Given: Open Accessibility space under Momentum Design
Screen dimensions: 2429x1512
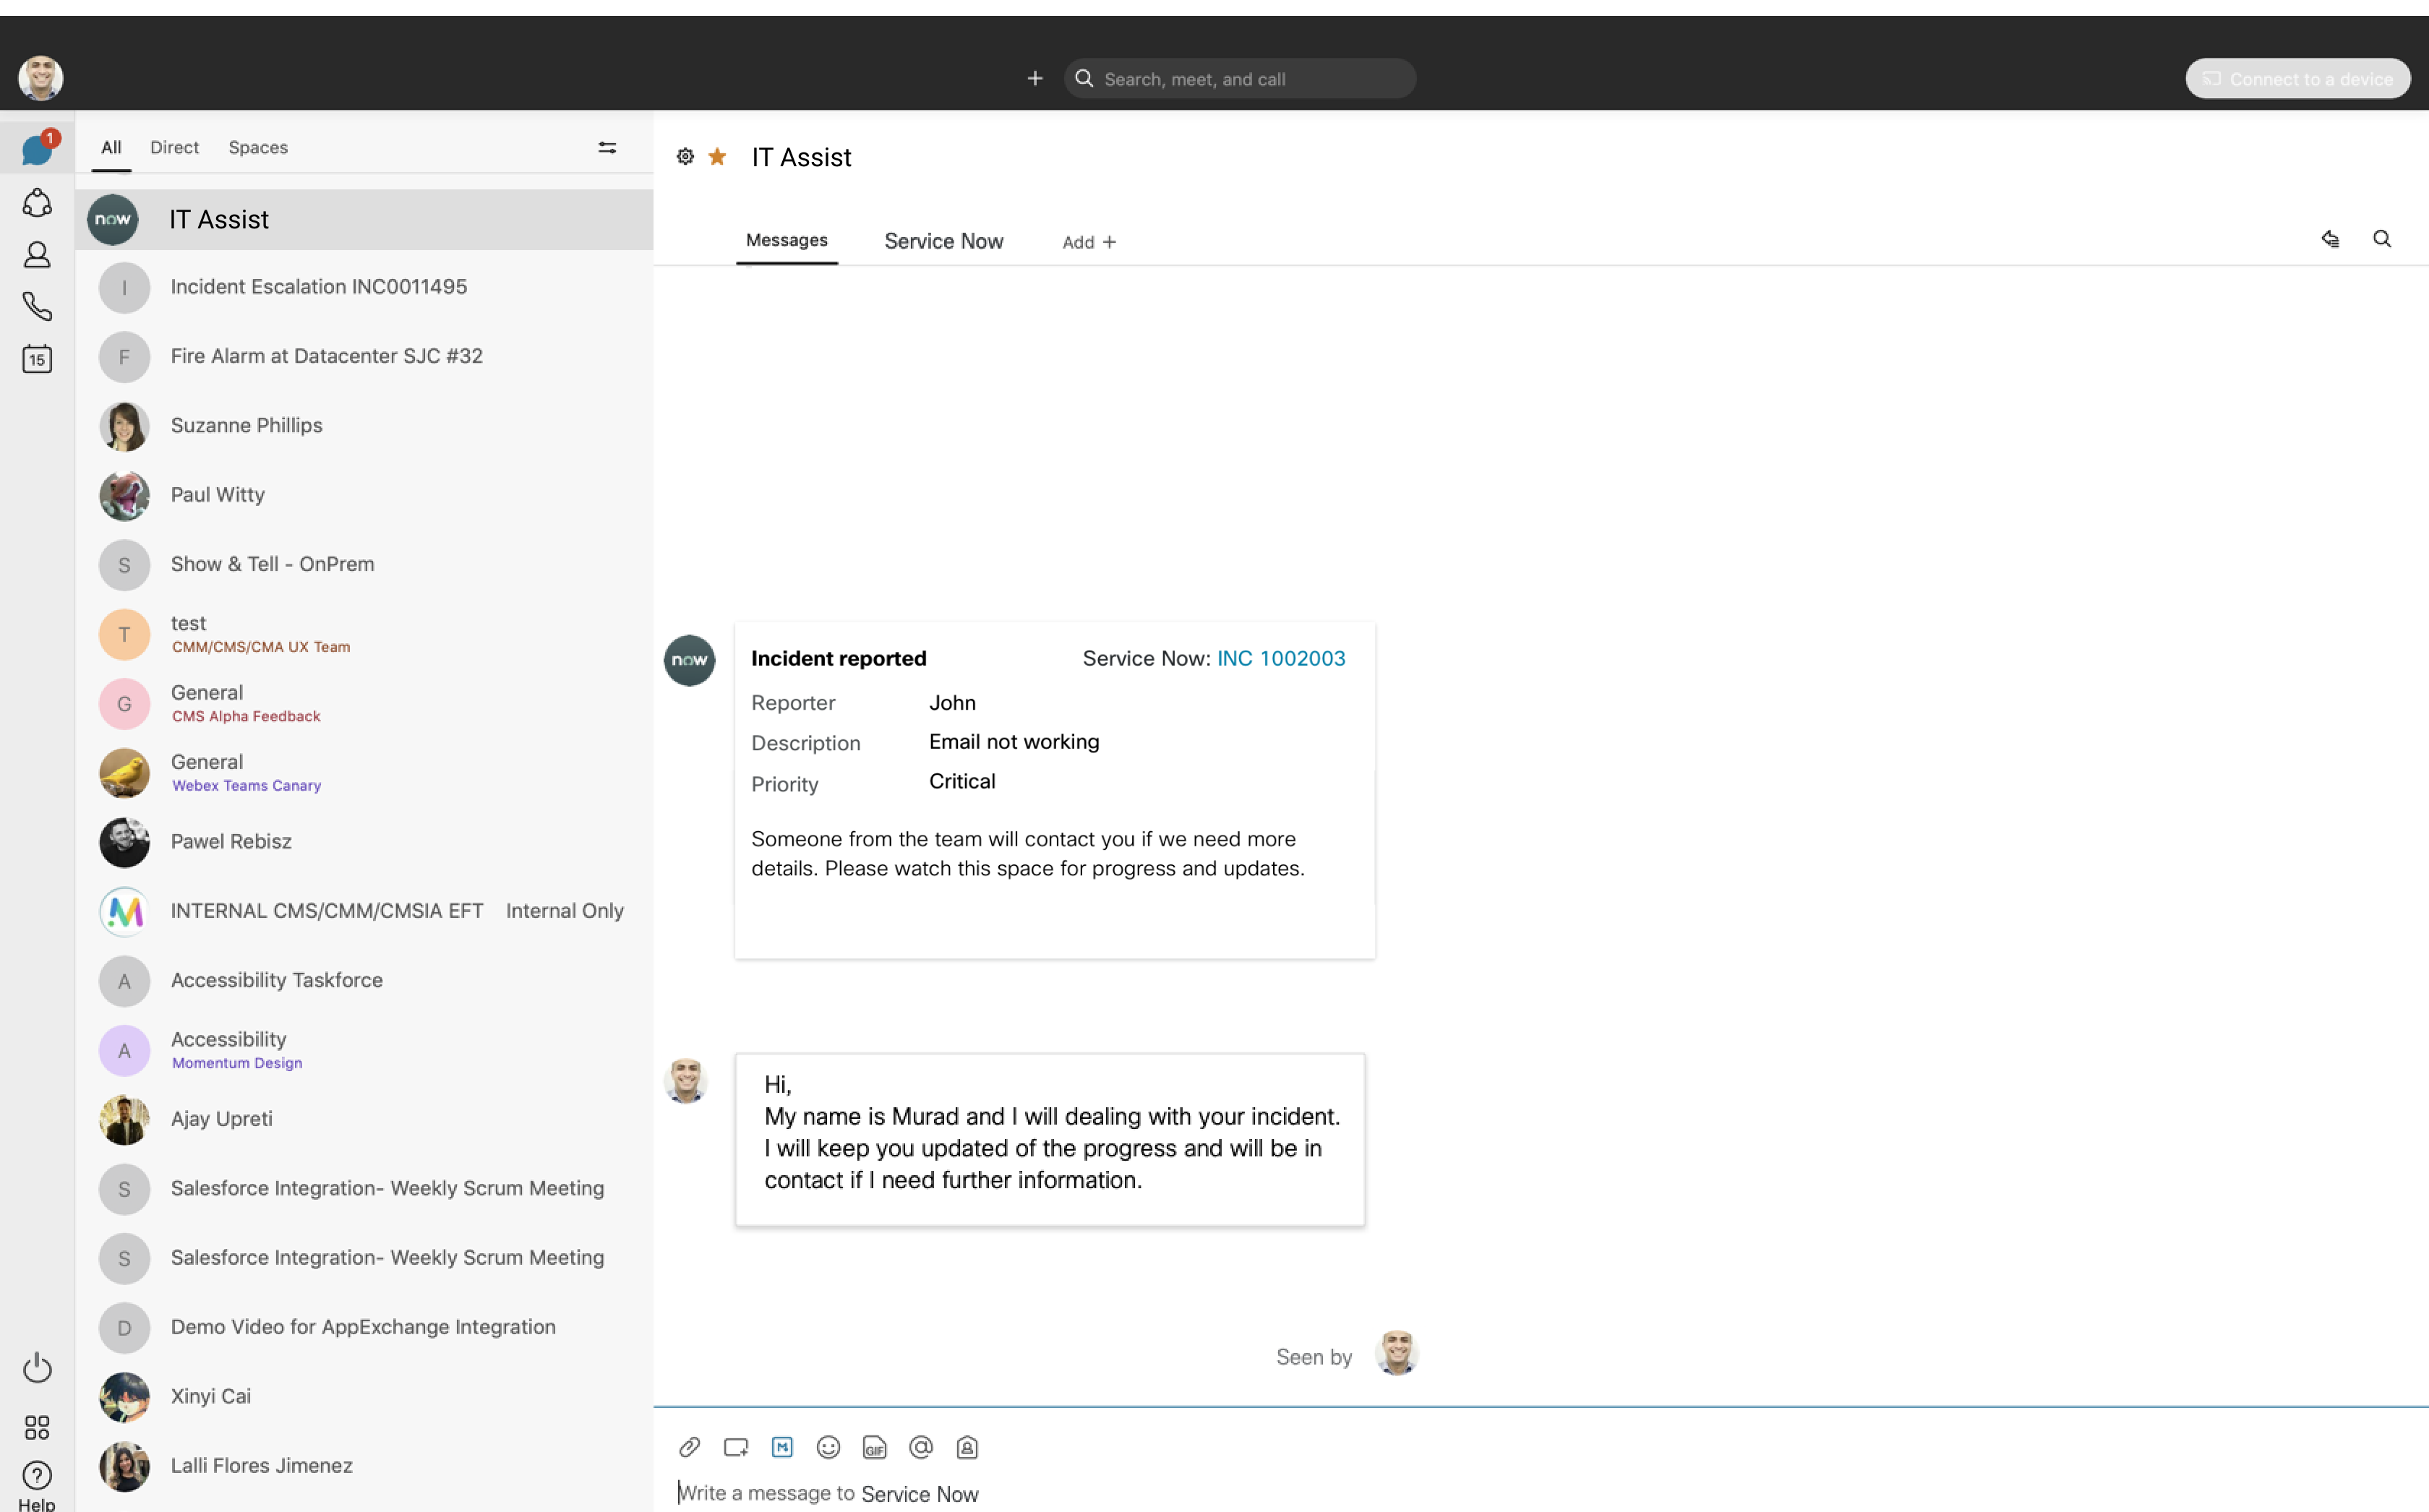Looking at the screenshot, I should tap(364, 1050).
